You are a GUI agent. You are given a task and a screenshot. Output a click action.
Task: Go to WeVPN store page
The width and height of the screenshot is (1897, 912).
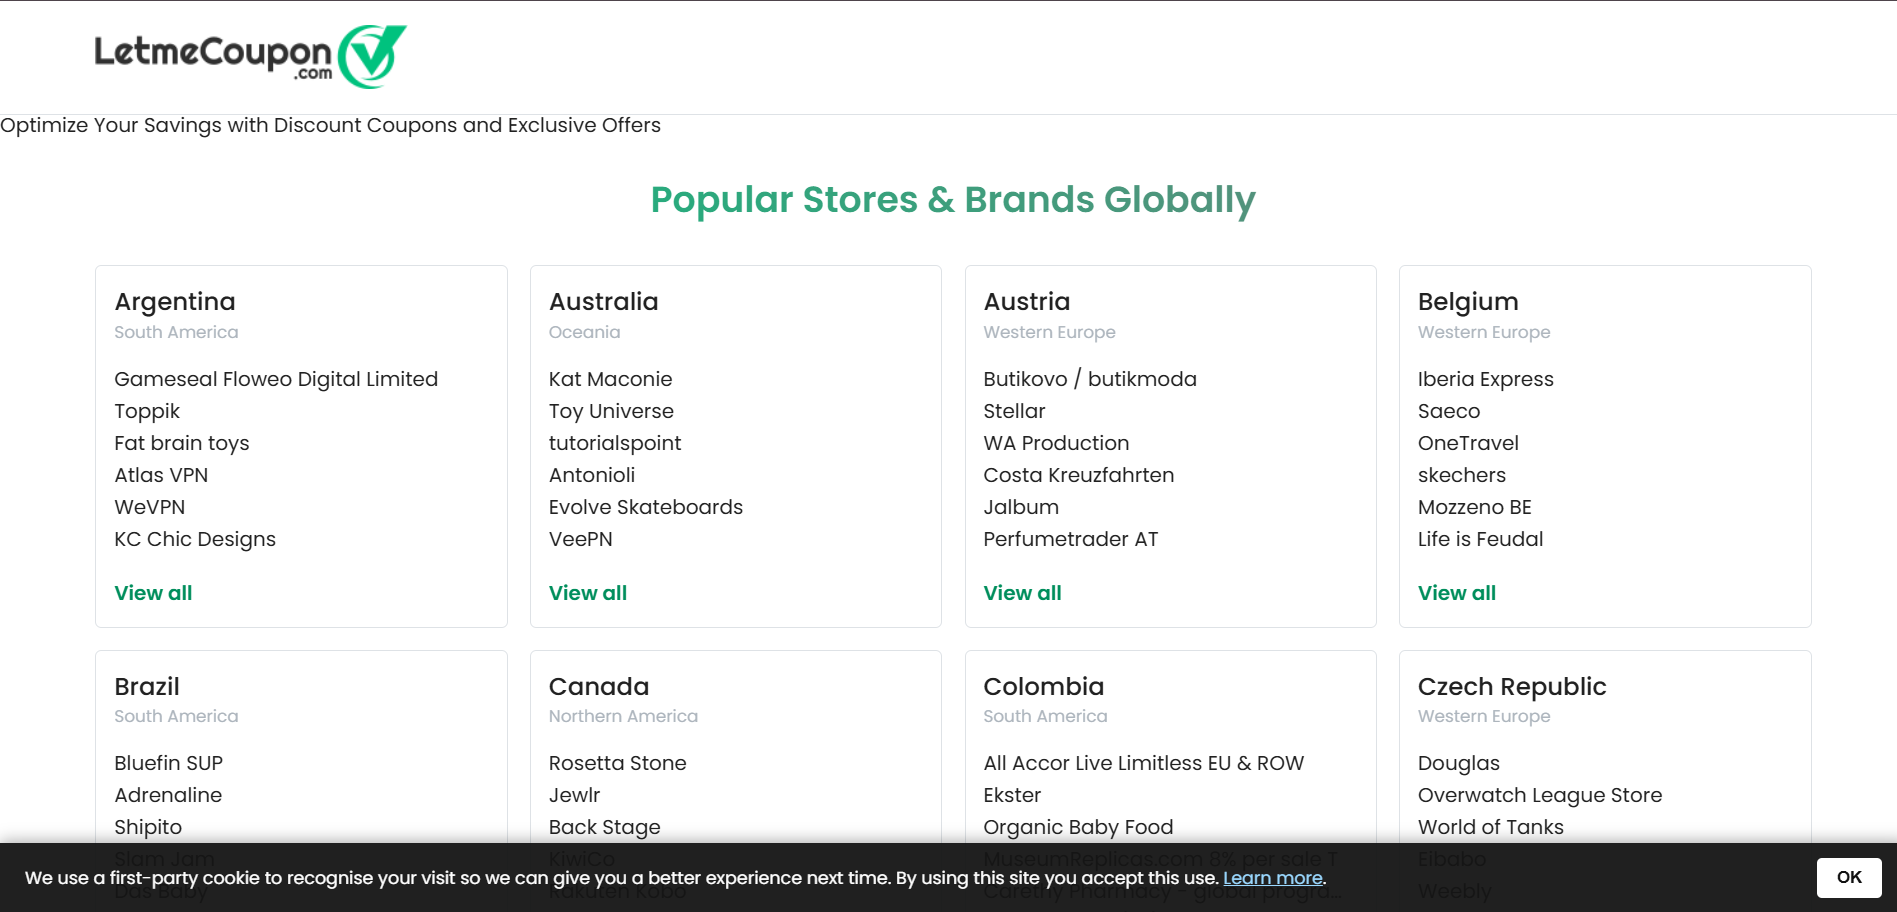tap(150, 507)
